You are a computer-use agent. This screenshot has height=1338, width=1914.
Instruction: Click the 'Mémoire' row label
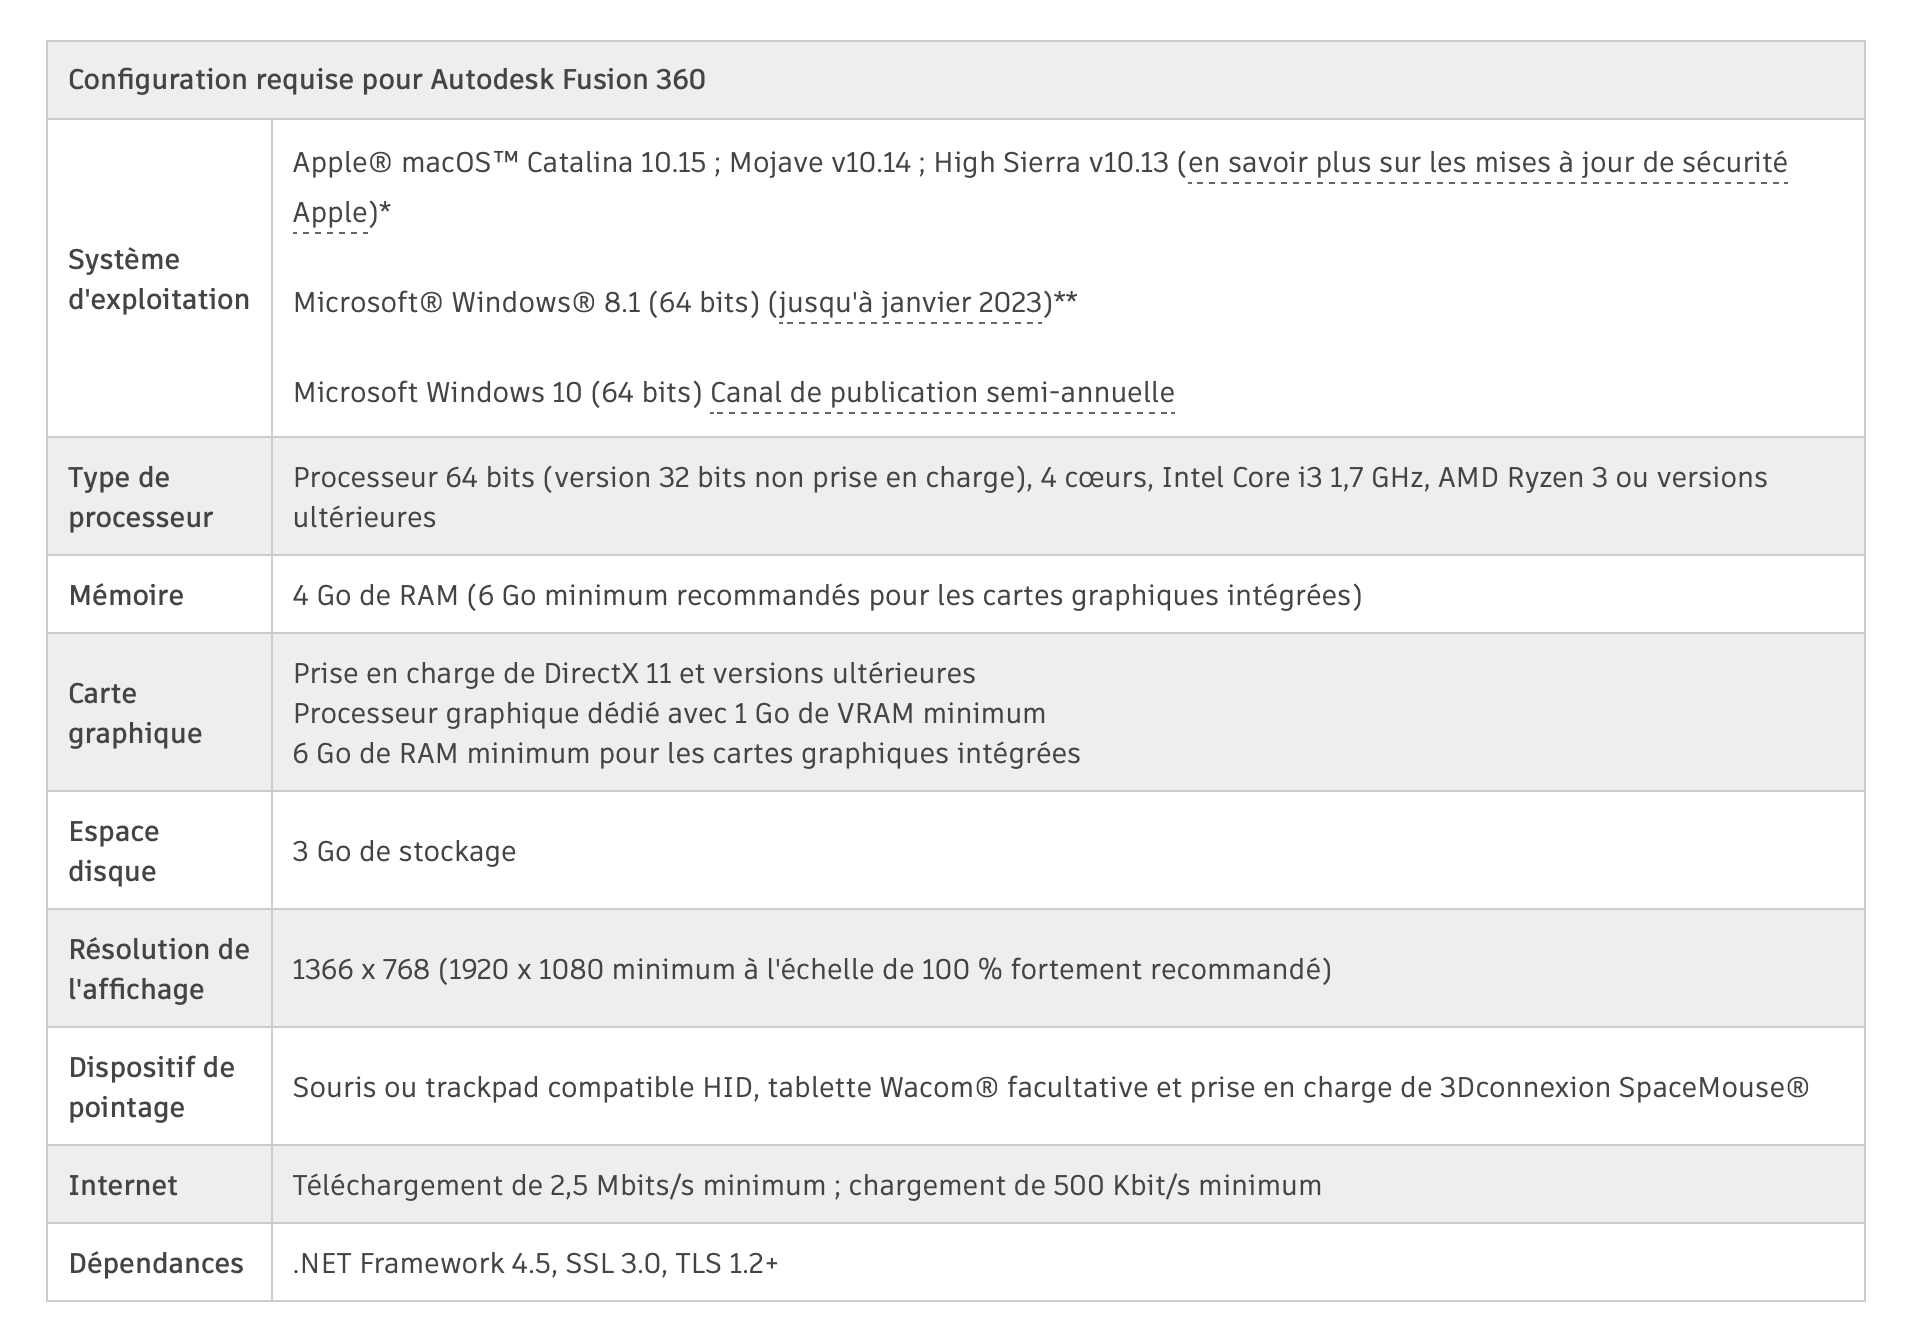point(126,595)
